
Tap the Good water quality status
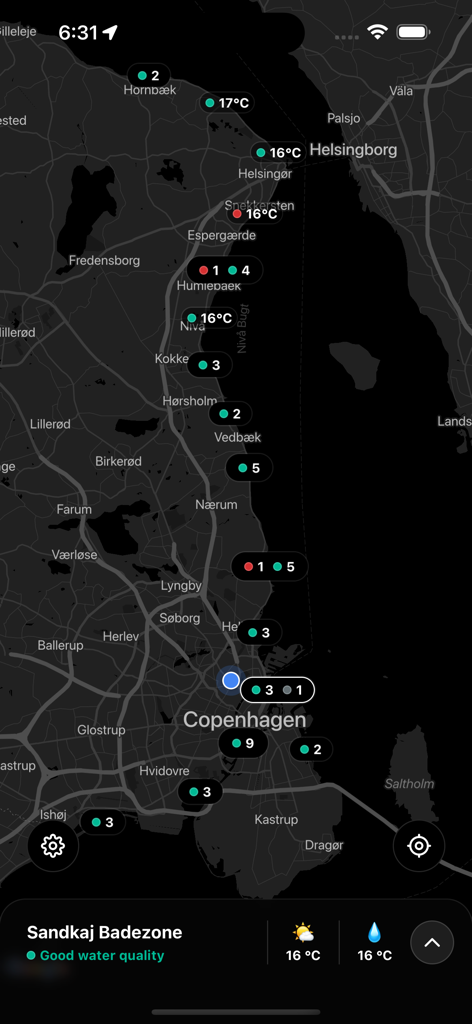point(95,955)
